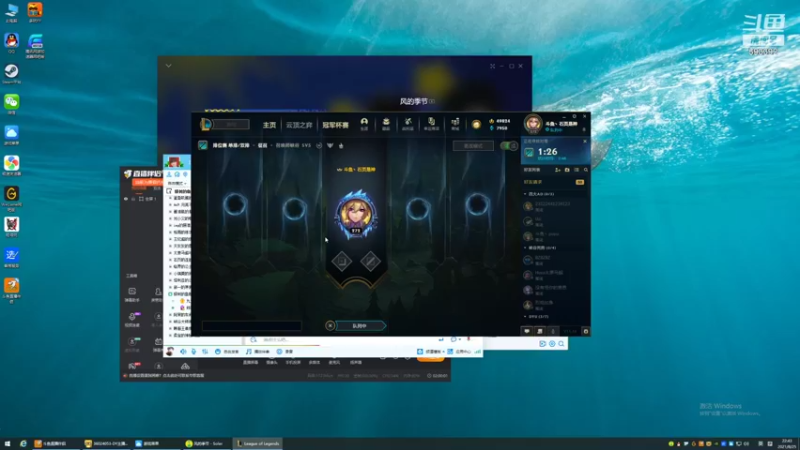Open the chat bubble icon at social panel bottom

[527, 331]
